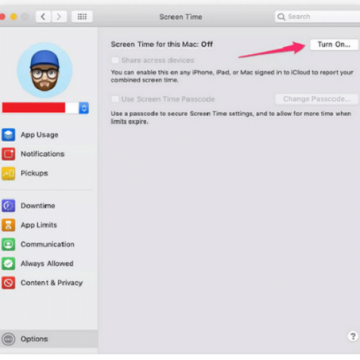Select the yellow Pickups icon
The height and width of the screenshot is (360, 360).
(x=8, y=173)
